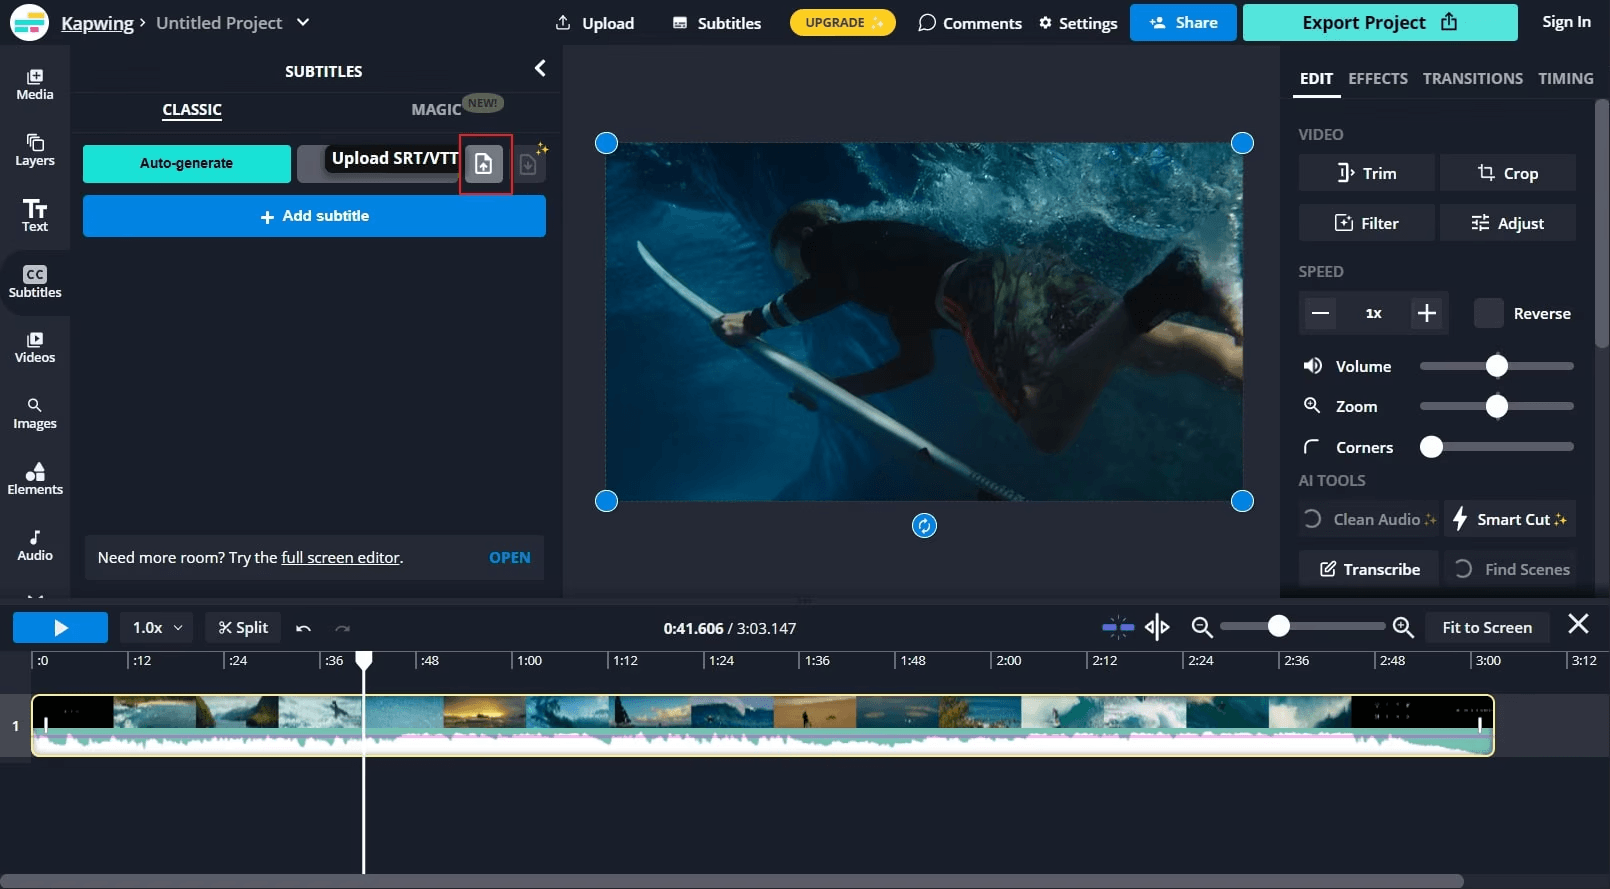The width and height of the screenshot is (1610, 889).
Task: Increase speed with the plus button
Action: (1426, 313)
